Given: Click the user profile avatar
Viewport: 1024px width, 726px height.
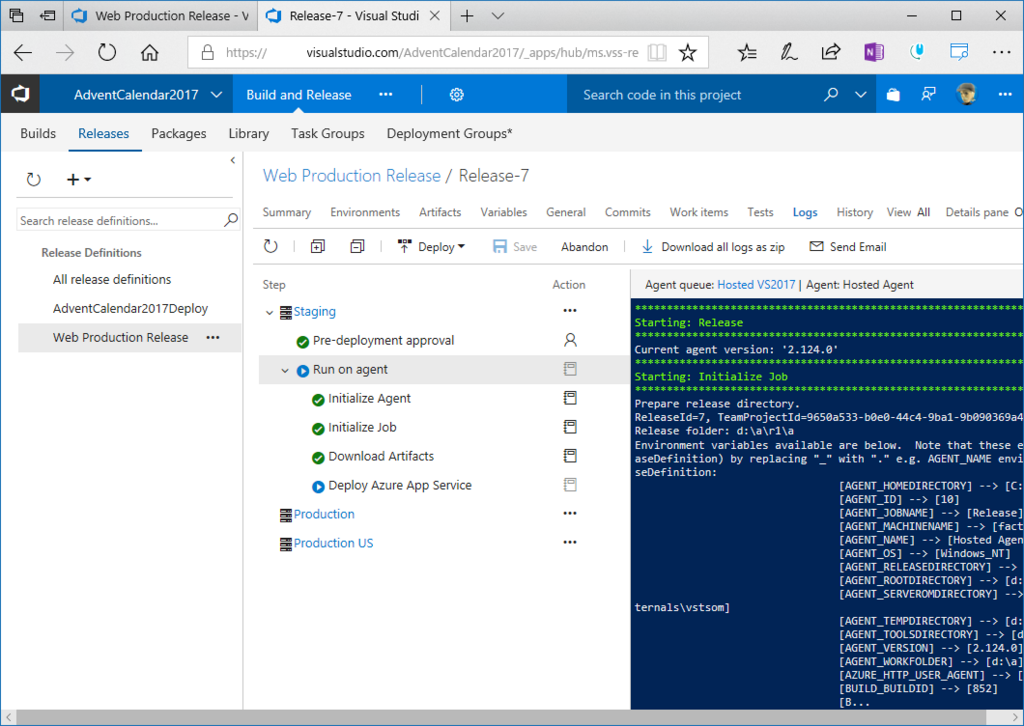Looking at the screenshot, I should (x=966, y=95).
